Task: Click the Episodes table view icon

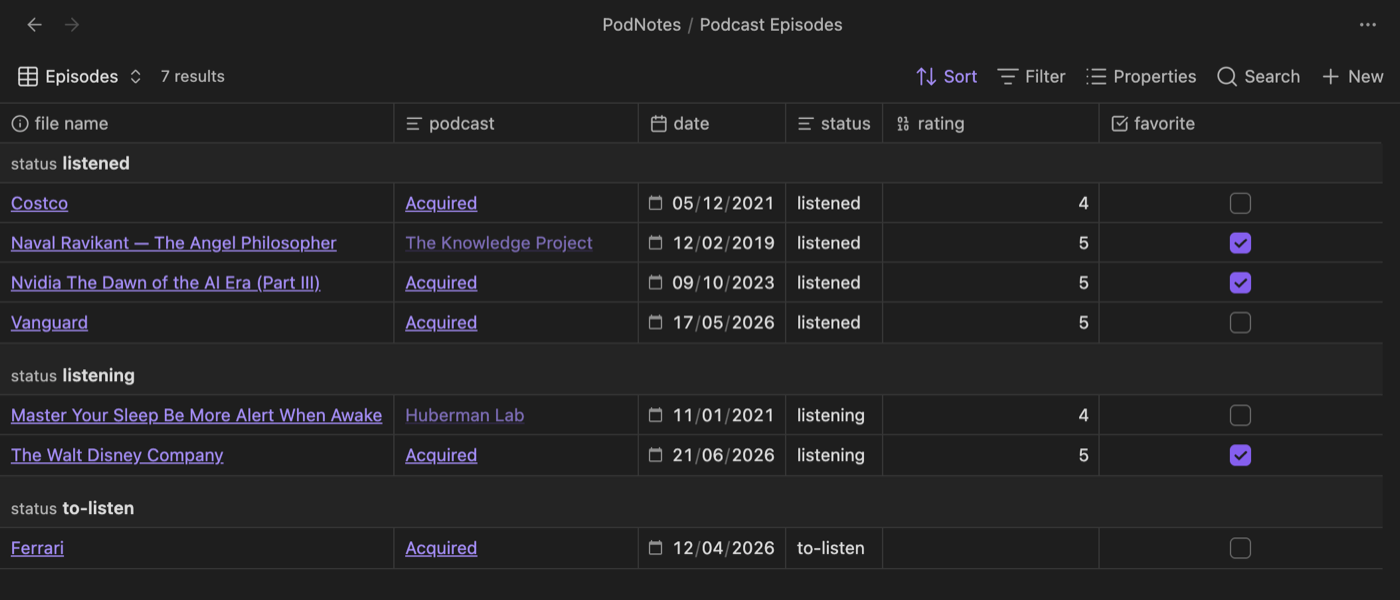Action: click(28, 76)
